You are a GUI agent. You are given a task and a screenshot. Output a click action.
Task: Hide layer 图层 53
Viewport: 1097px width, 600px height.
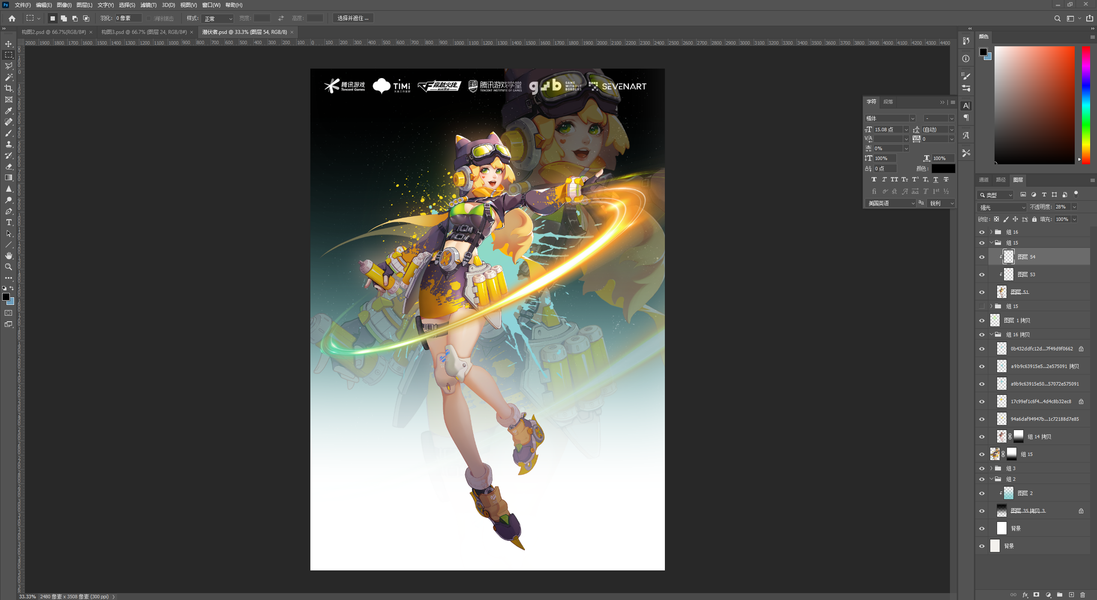click(x=982, y=275)
